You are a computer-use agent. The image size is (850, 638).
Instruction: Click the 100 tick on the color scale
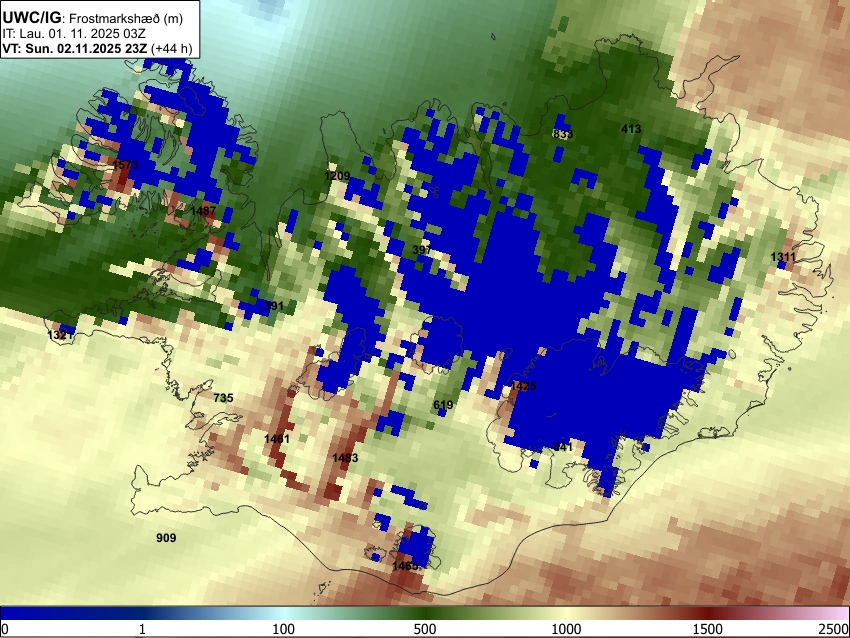point(284,629)
